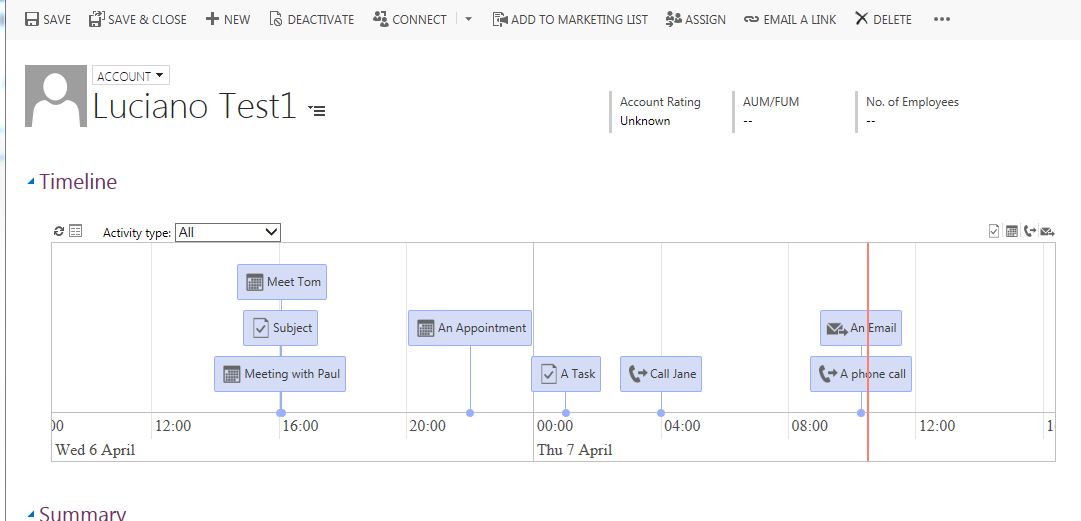
Task: Click the timeline refresh icon
Action: tap(59, 232)
